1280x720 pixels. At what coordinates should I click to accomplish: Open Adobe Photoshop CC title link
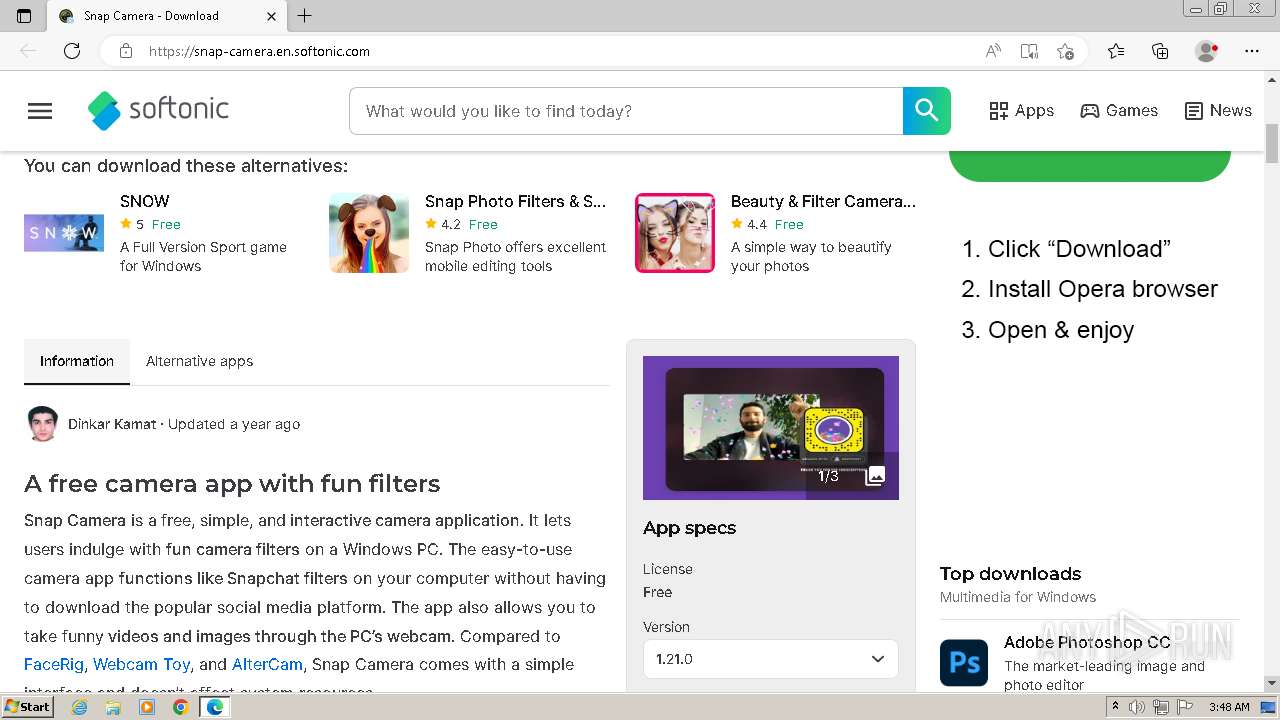click(x=1087, y=642)
